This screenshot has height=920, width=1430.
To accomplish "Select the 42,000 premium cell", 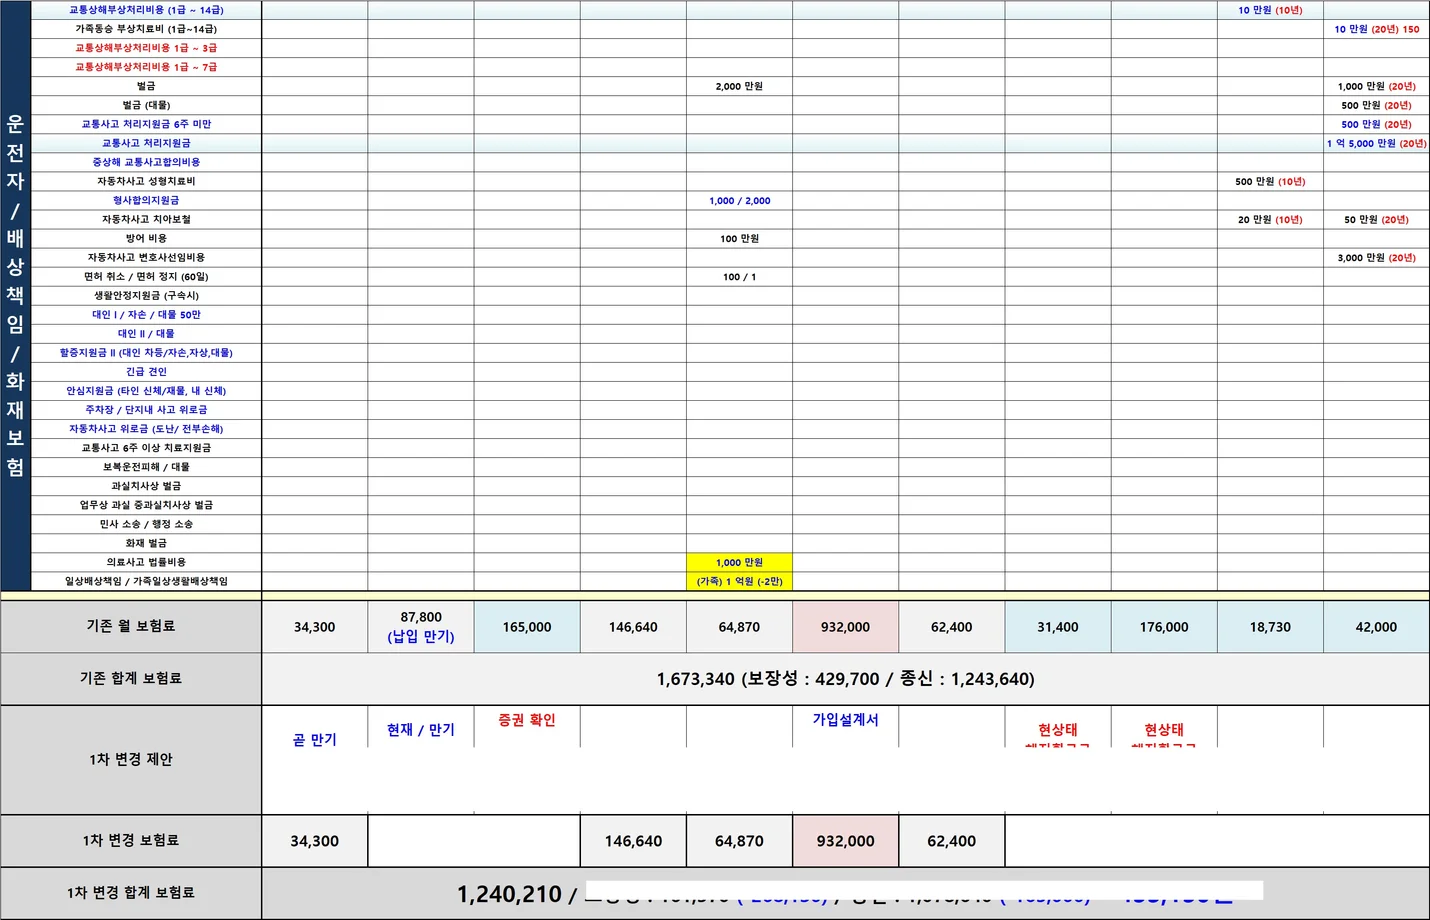I will click(1376, 626).
